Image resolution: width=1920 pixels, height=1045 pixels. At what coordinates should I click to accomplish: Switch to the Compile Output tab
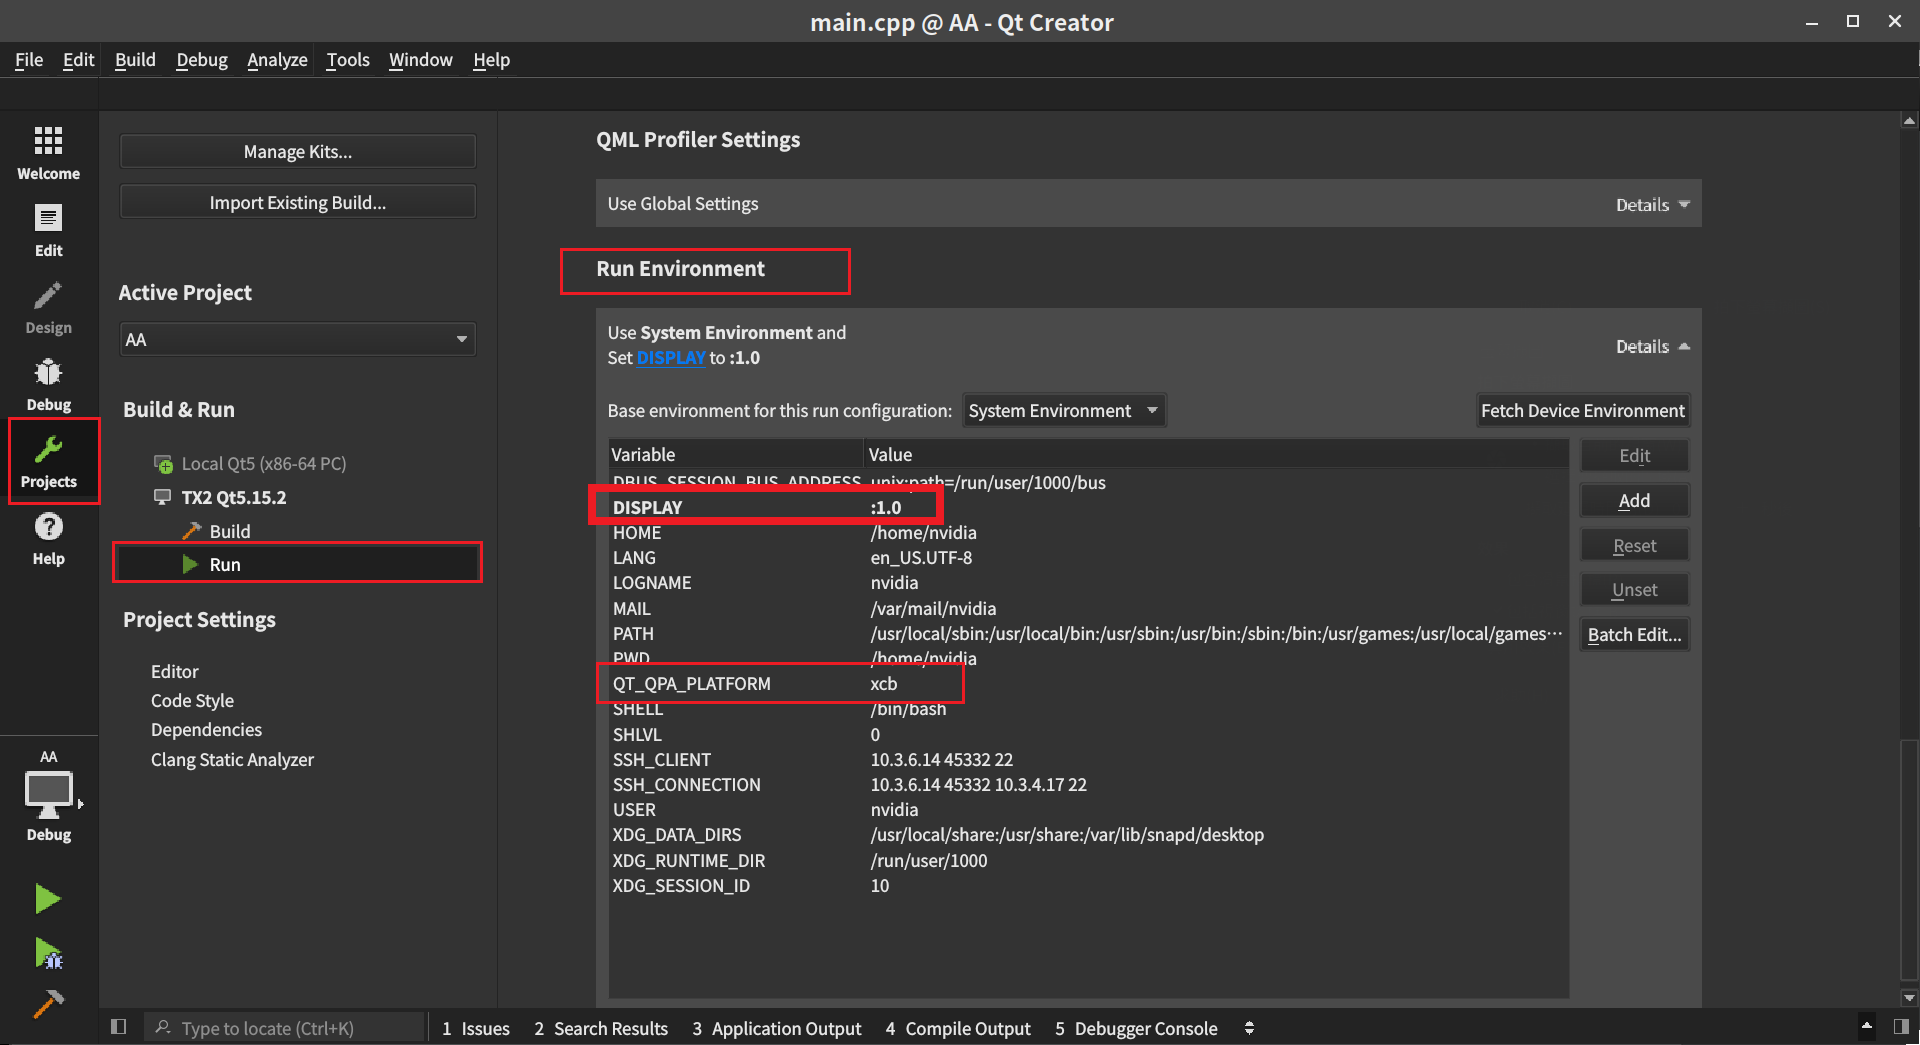(957, 1028)
